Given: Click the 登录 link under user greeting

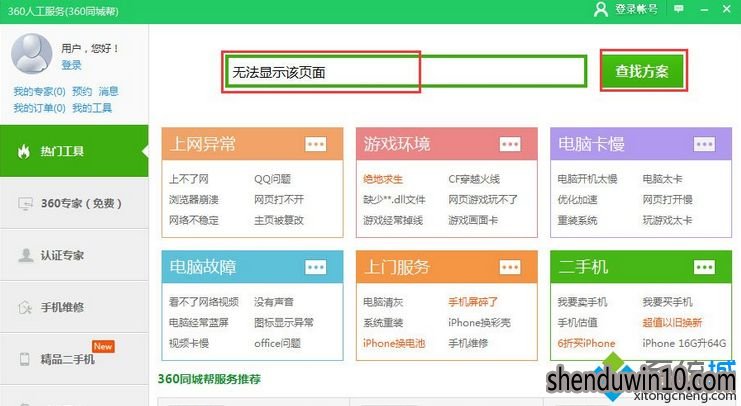Looking at the screenshot, I should (x=71, y=65).
